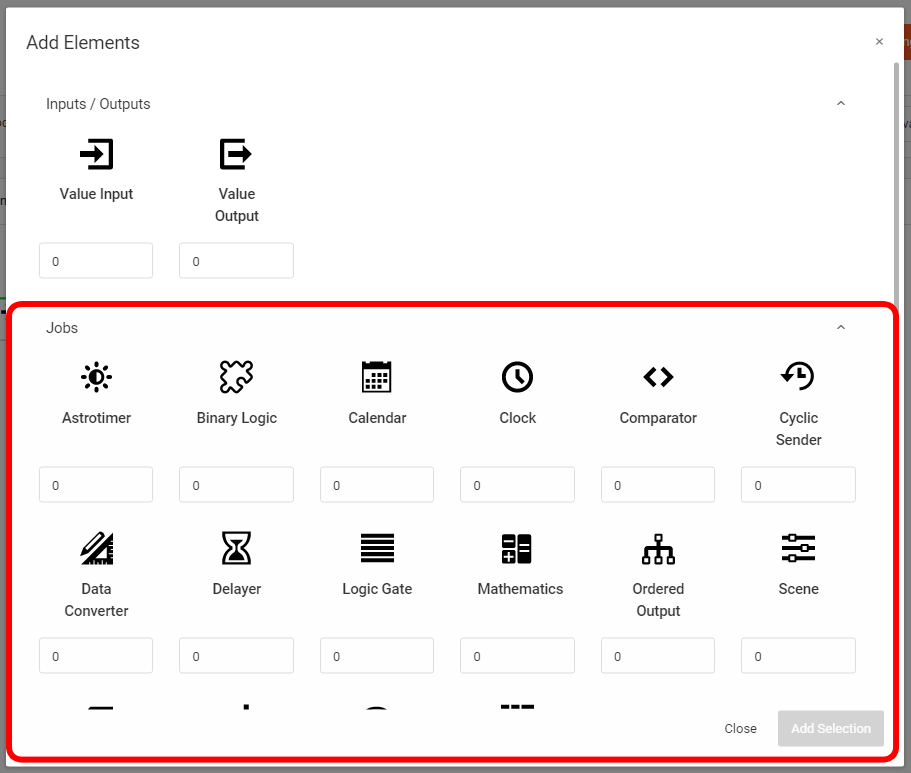Choose the Binary Logic puzzle icon
Screen dimensions: 911x773
[x=236, y=377]
